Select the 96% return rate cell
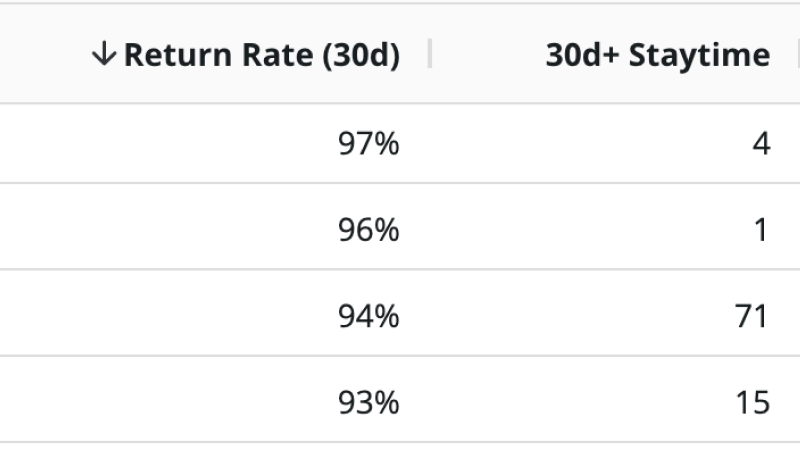 pos(369,231)
